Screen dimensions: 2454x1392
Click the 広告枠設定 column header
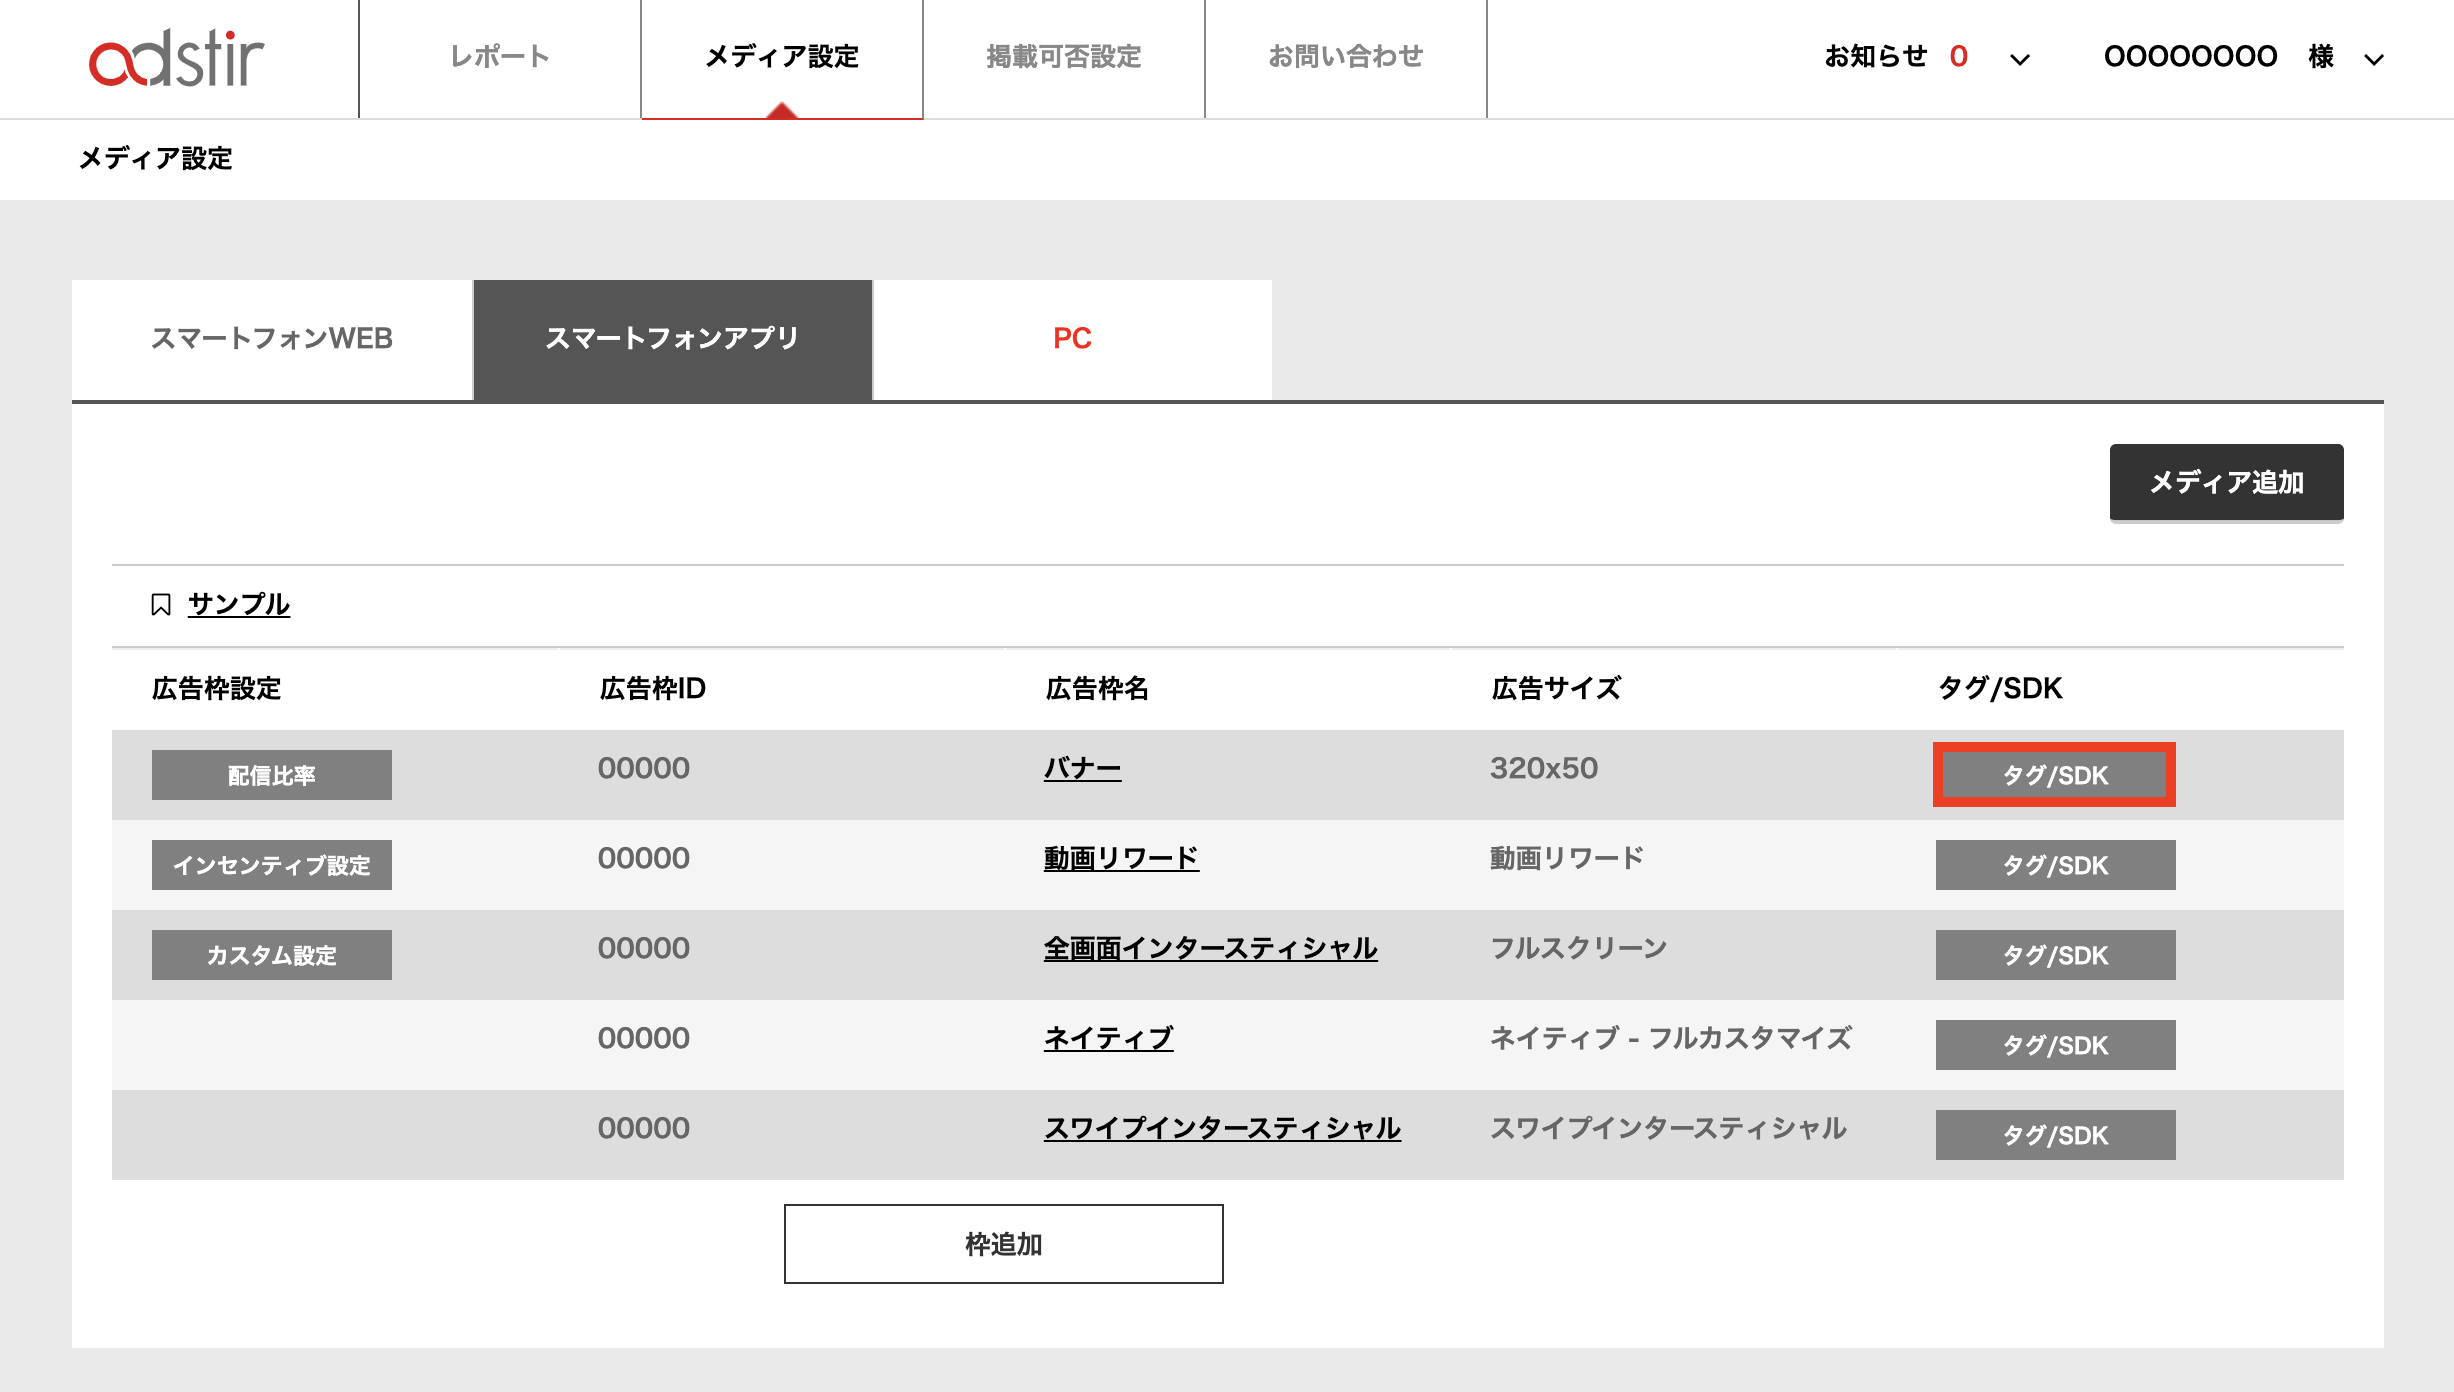click(217, 688)
